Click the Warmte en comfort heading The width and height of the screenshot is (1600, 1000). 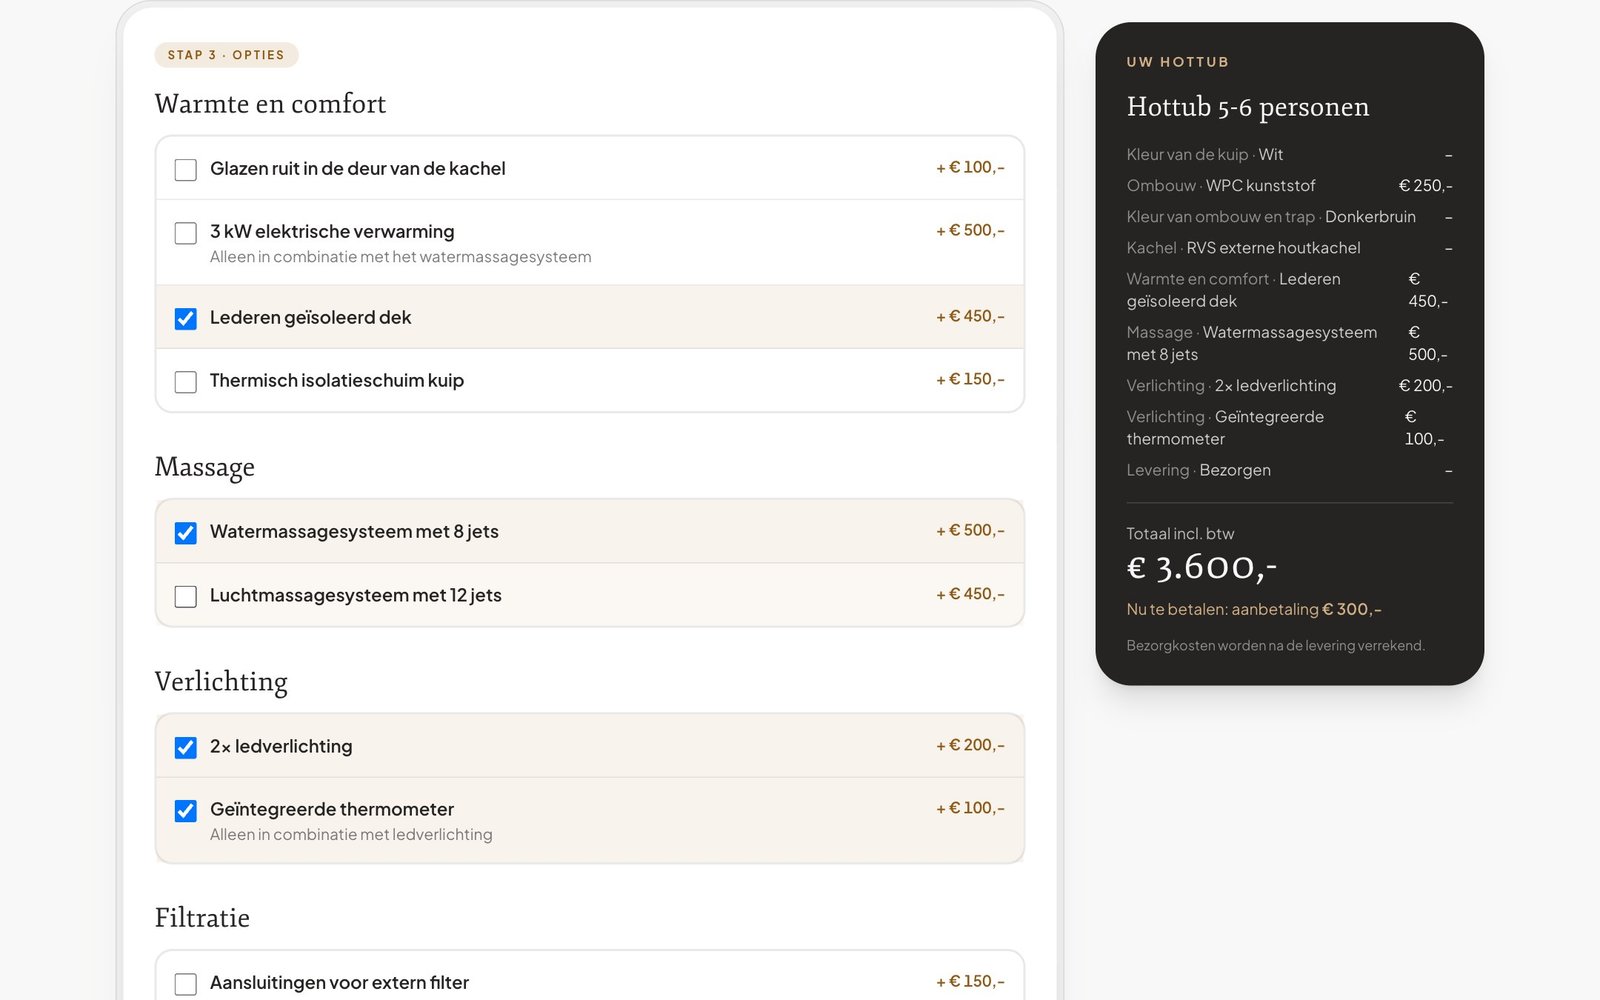pos(270,104)
